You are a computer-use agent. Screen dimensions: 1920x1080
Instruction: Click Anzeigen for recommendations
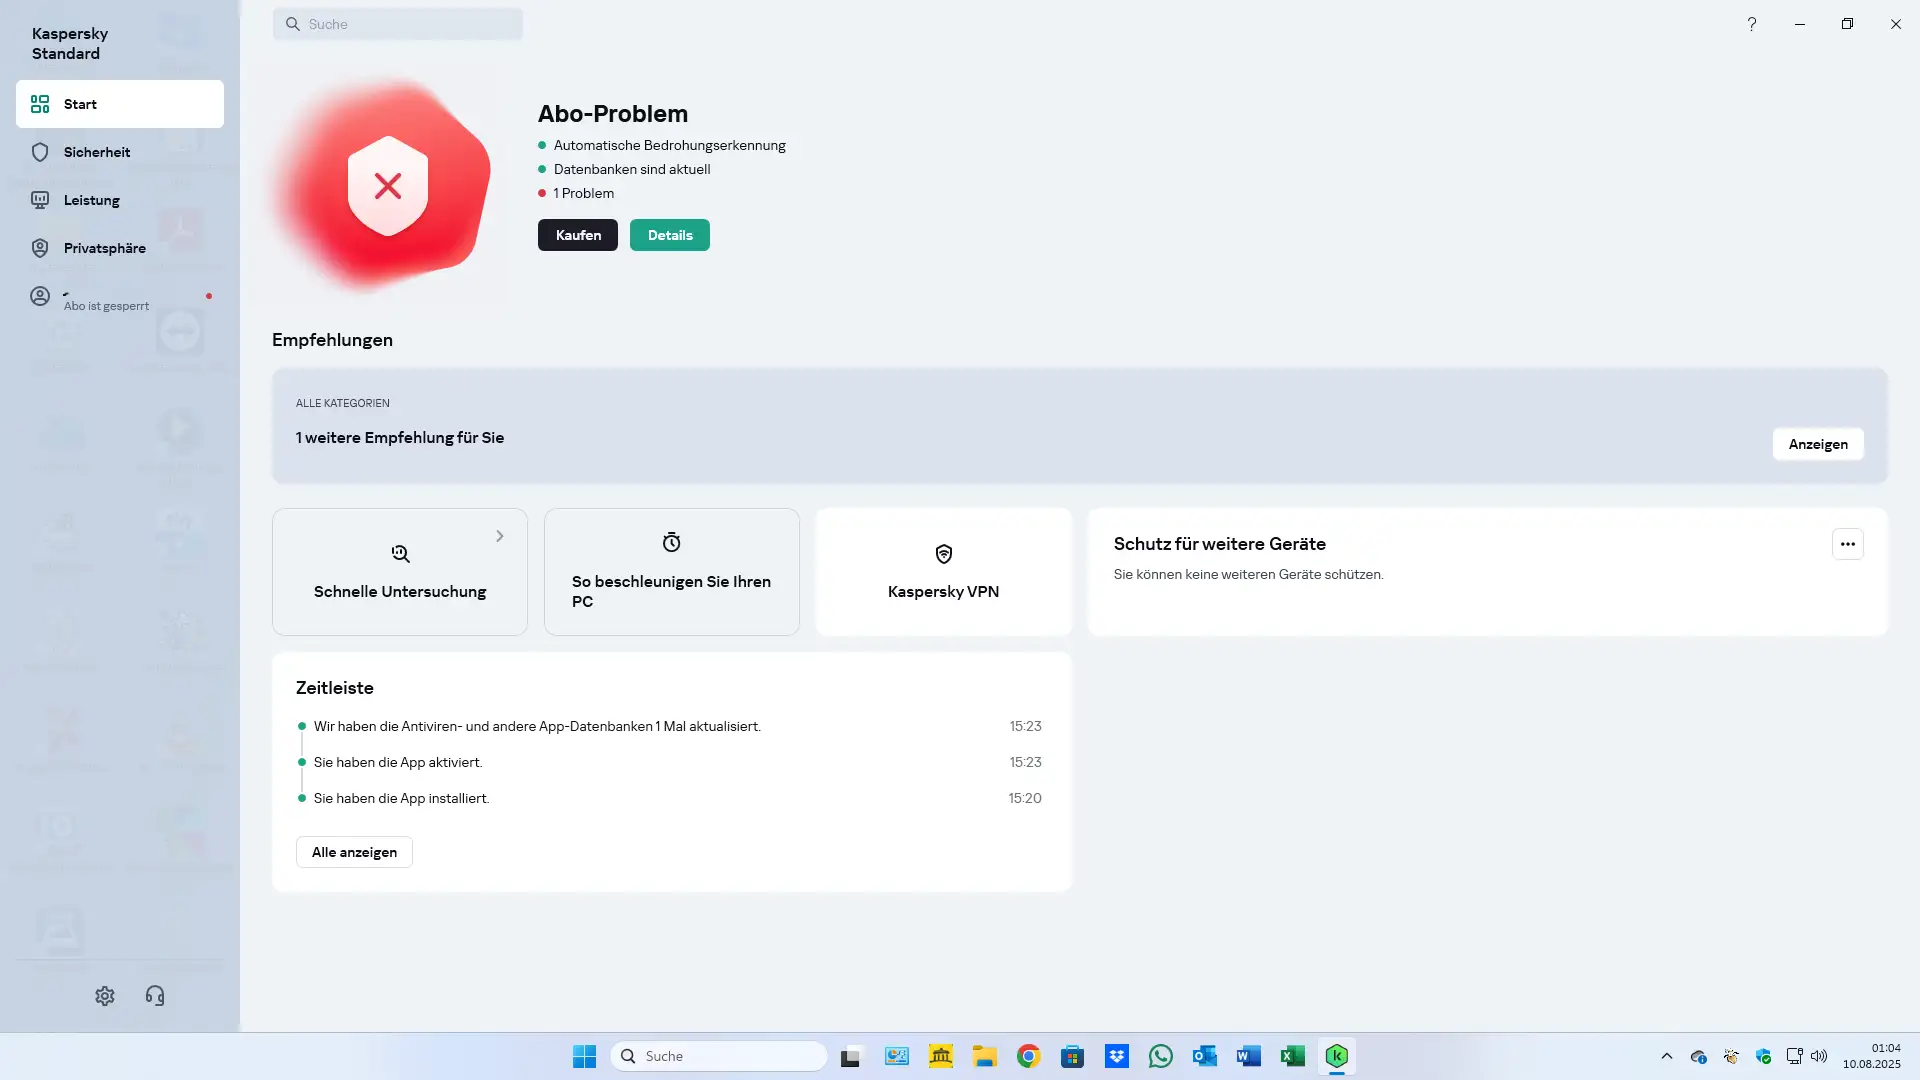(x=1817, y=444)
